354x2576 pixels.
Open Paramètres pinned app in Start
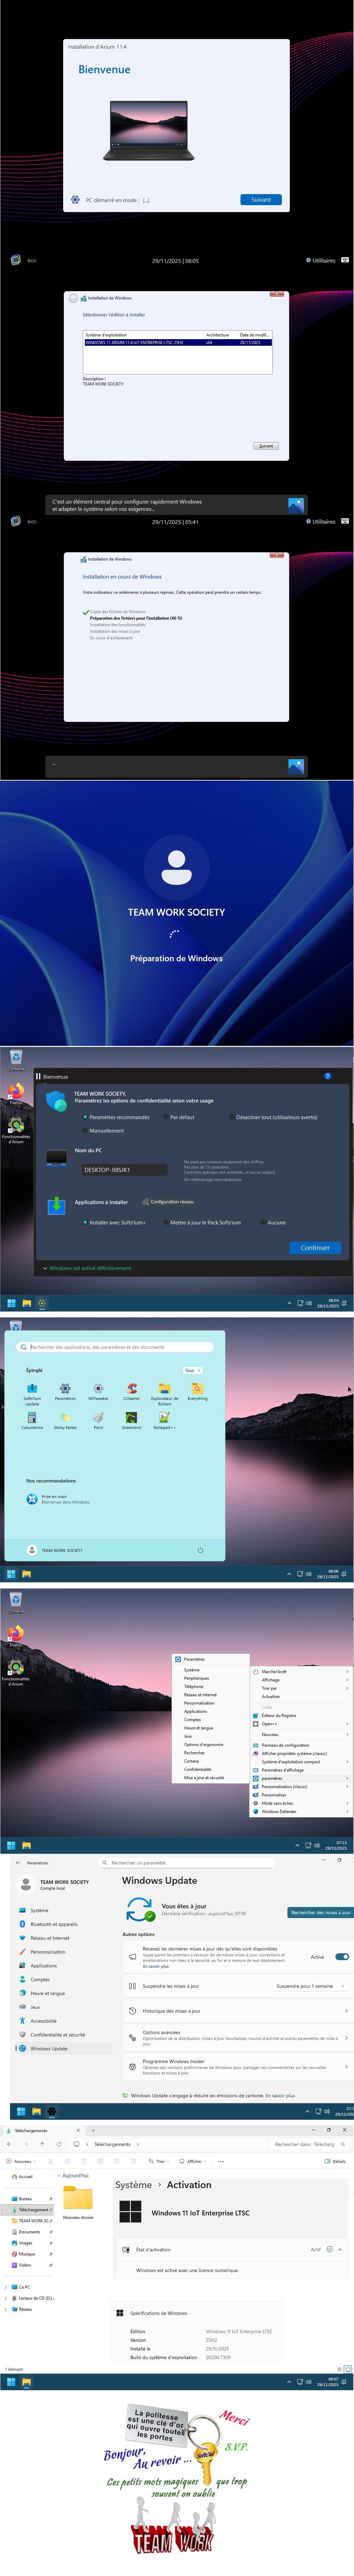[x=65, y=1391]
